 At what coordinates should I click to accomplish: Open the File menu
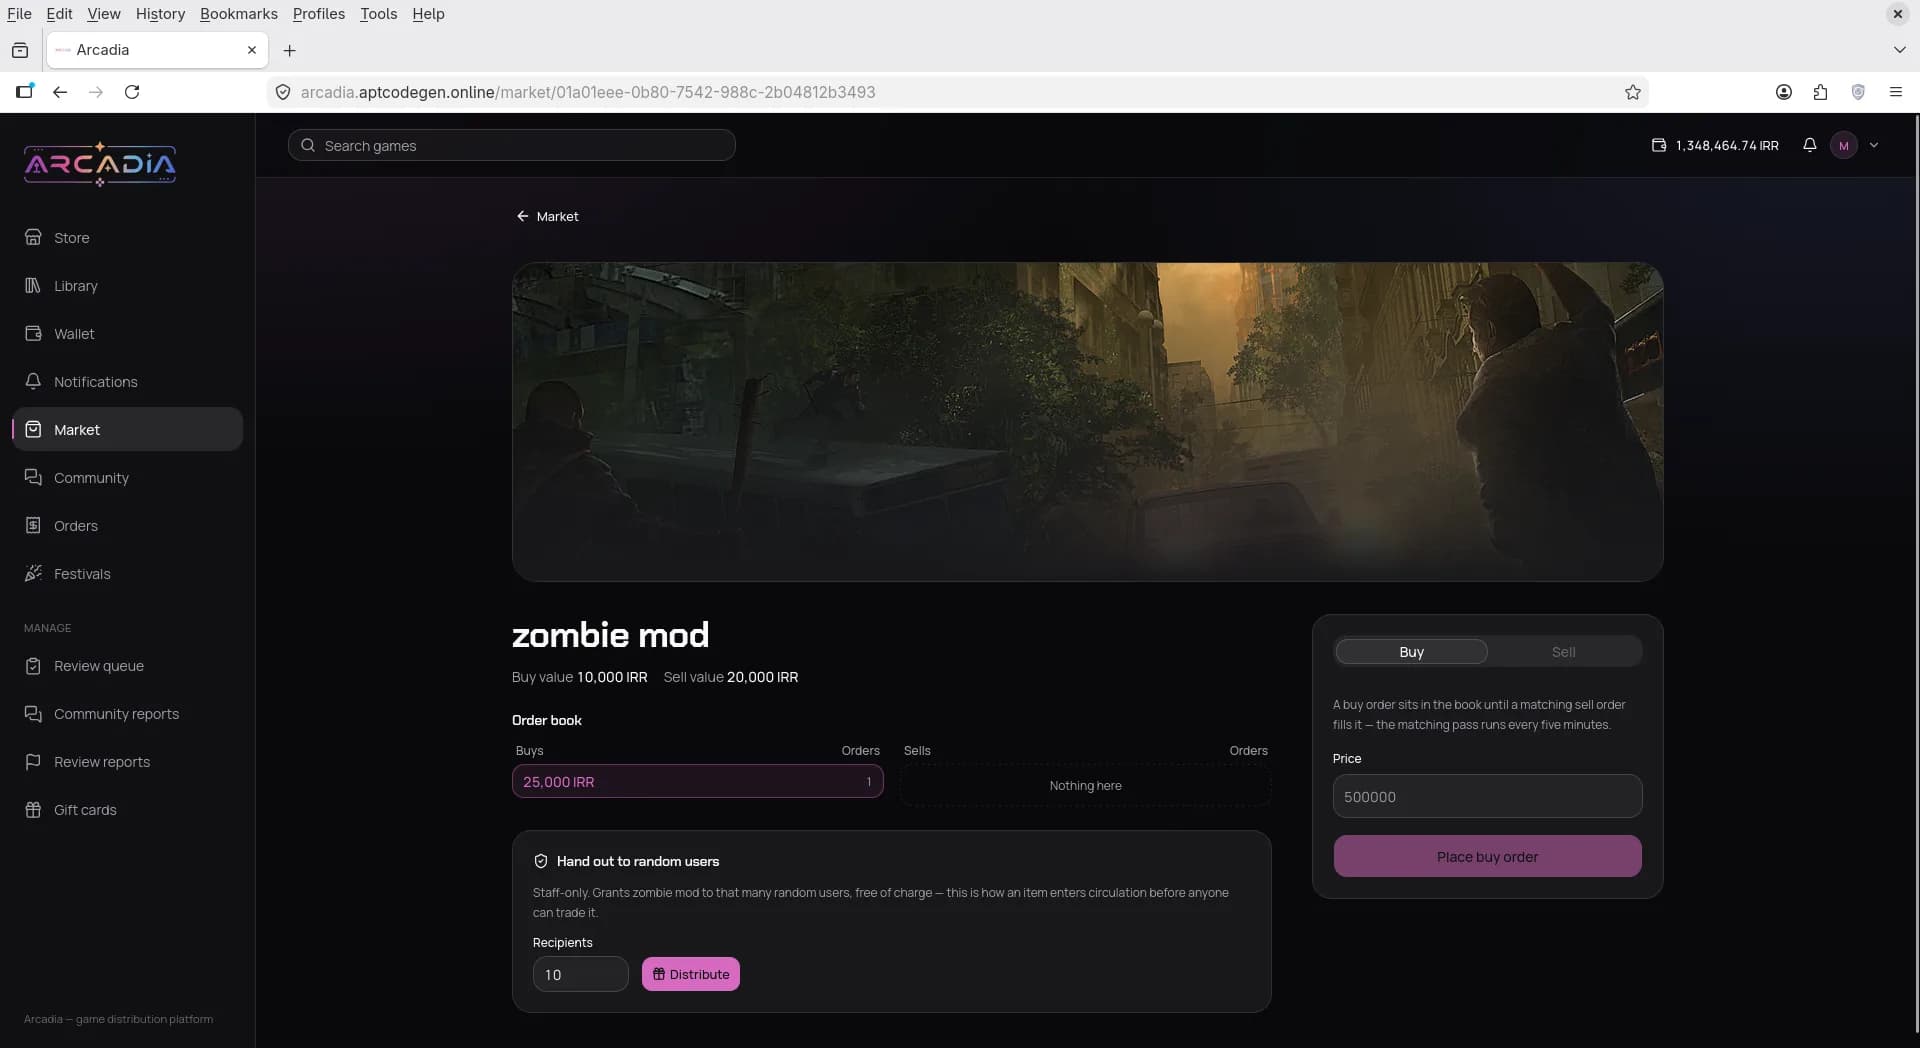click(19, 14)
